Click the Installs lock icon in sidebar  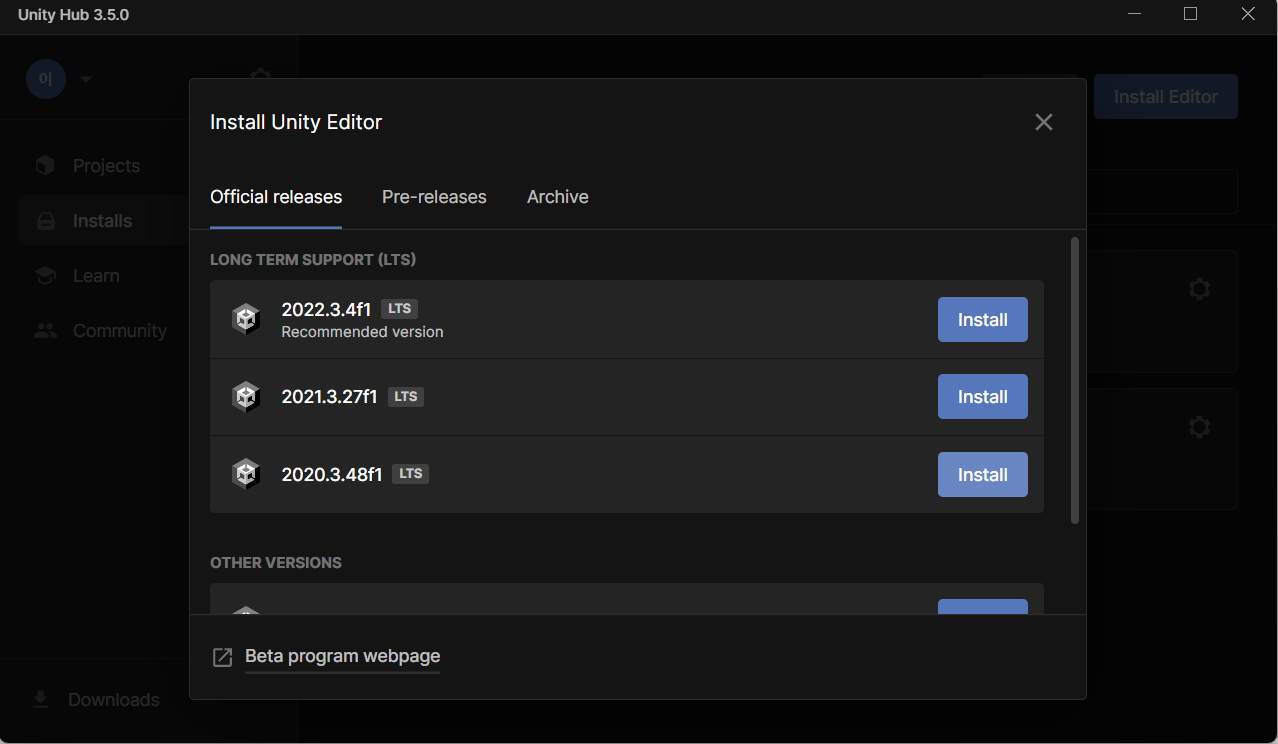[46, 221]
